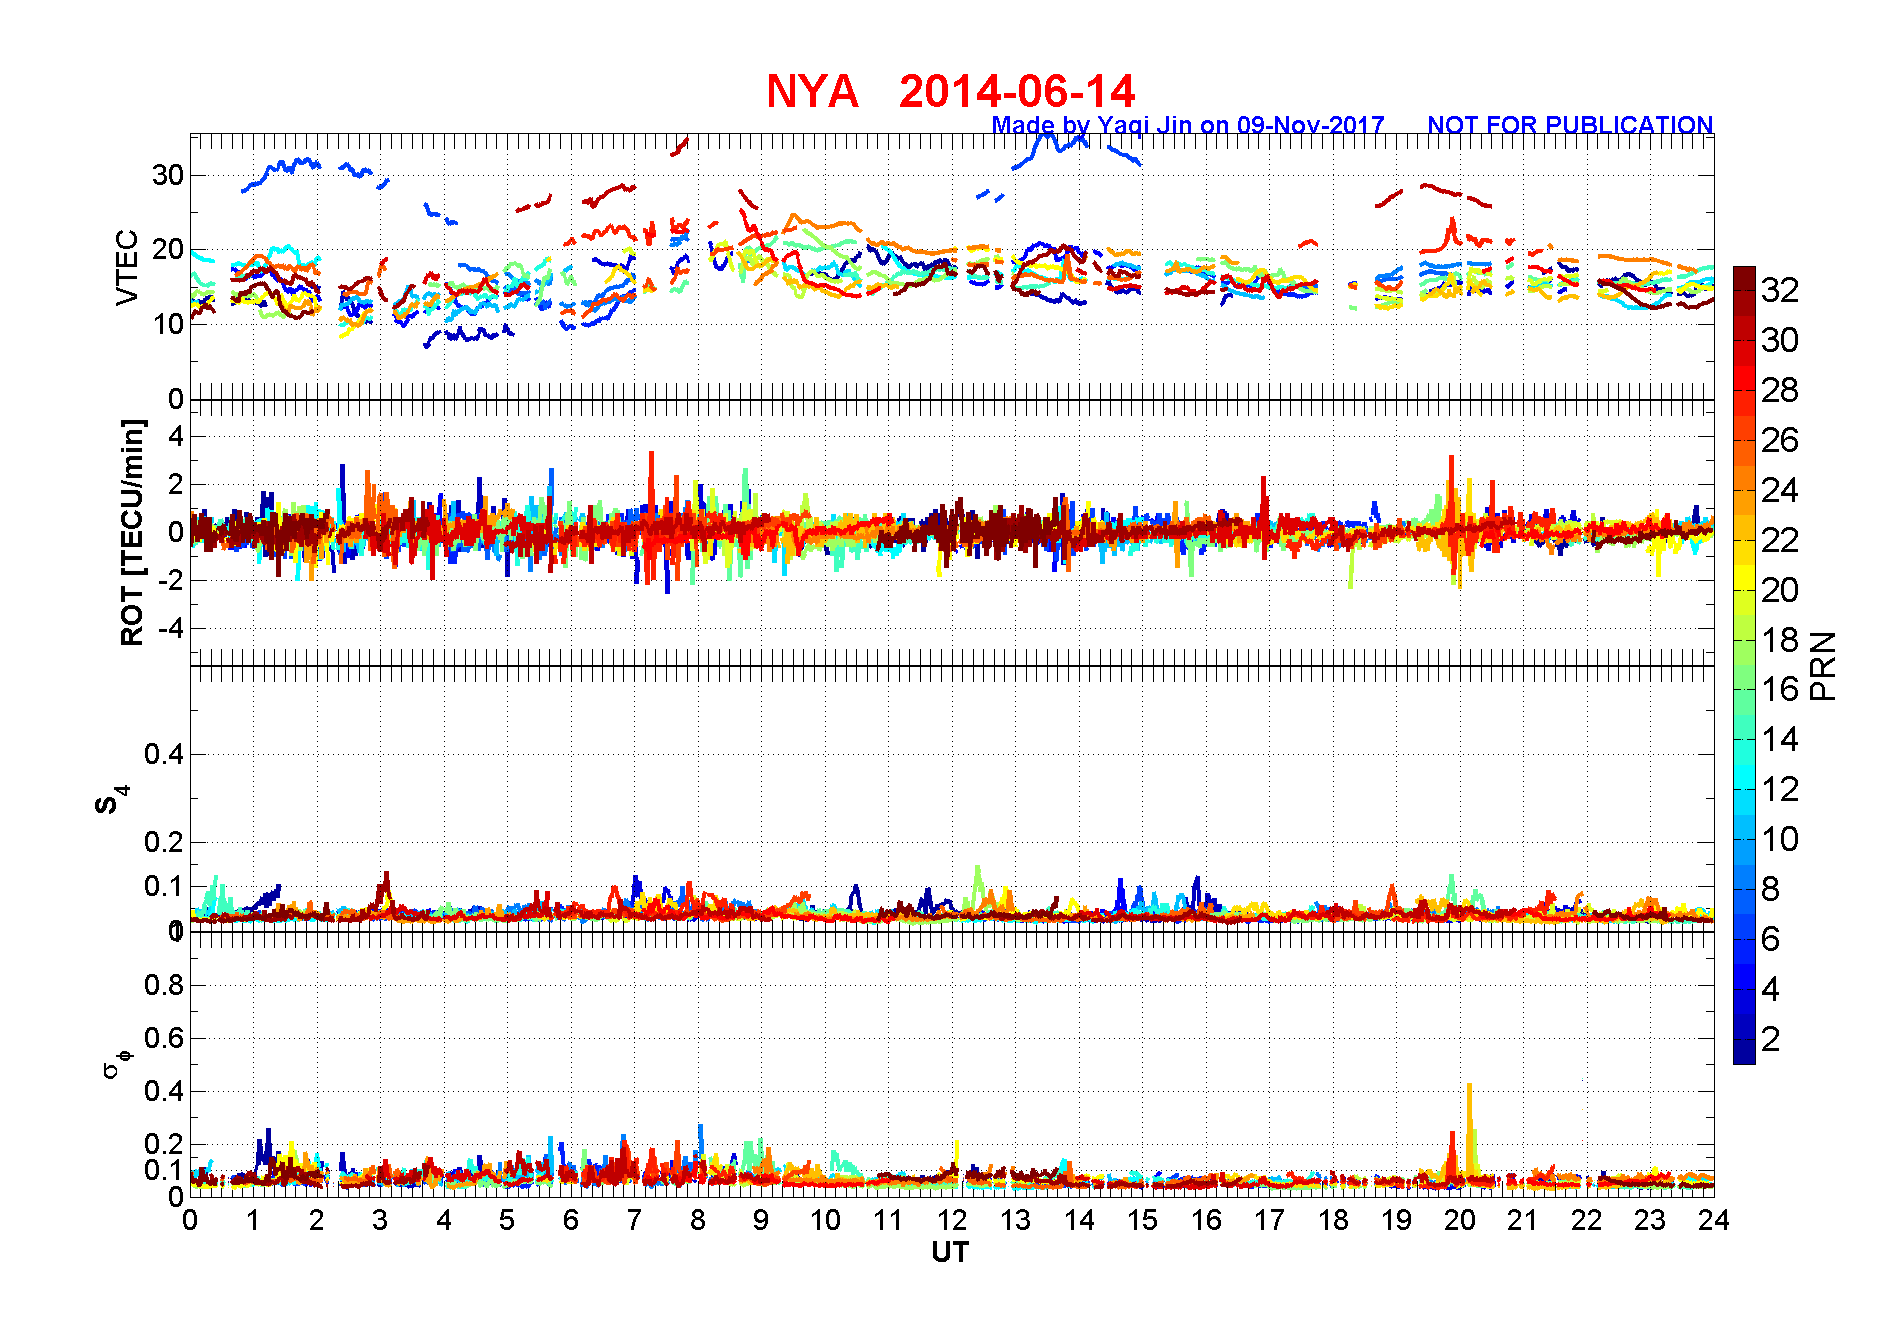Click the UT axis tick "7"
The width and height of the screenshot is (1904, 1330).
coord(634,1220)
